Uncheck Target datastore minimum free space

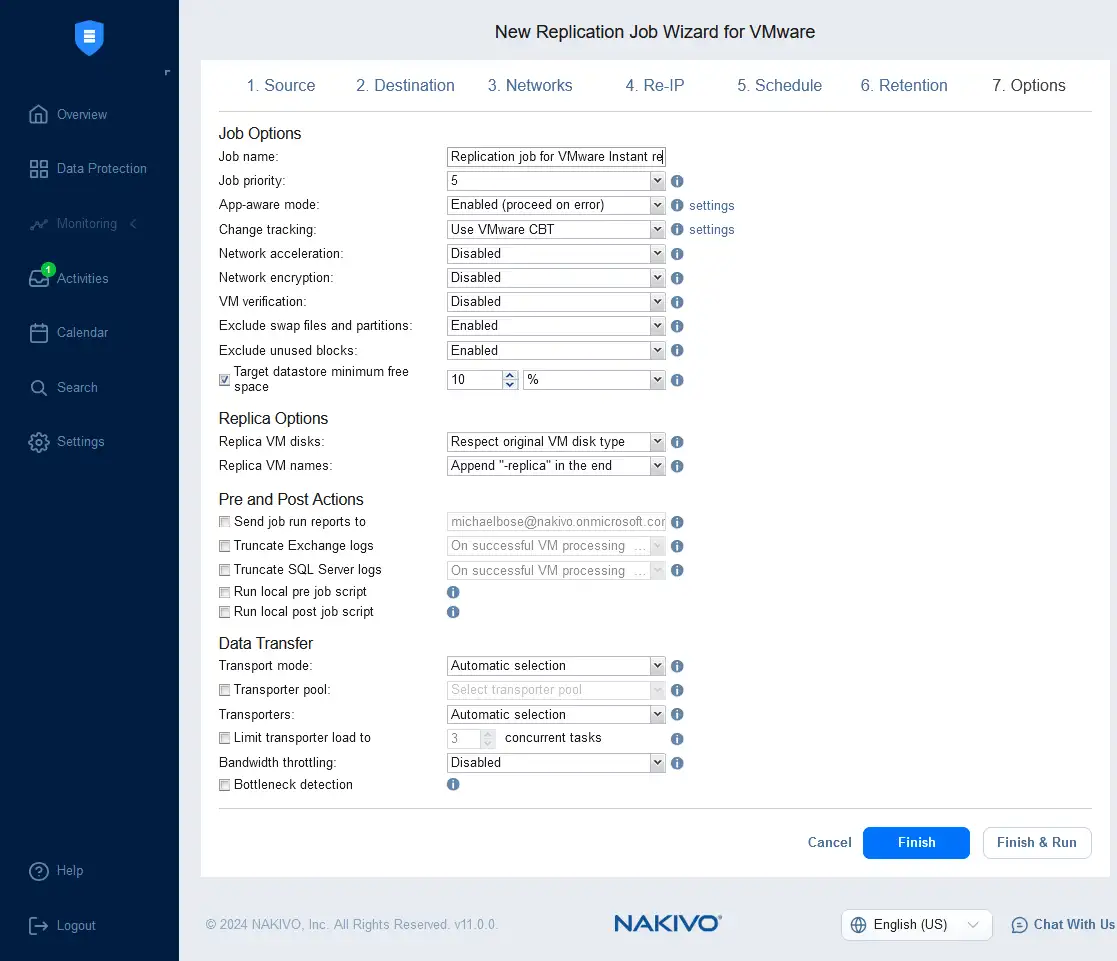pos(224,380)
